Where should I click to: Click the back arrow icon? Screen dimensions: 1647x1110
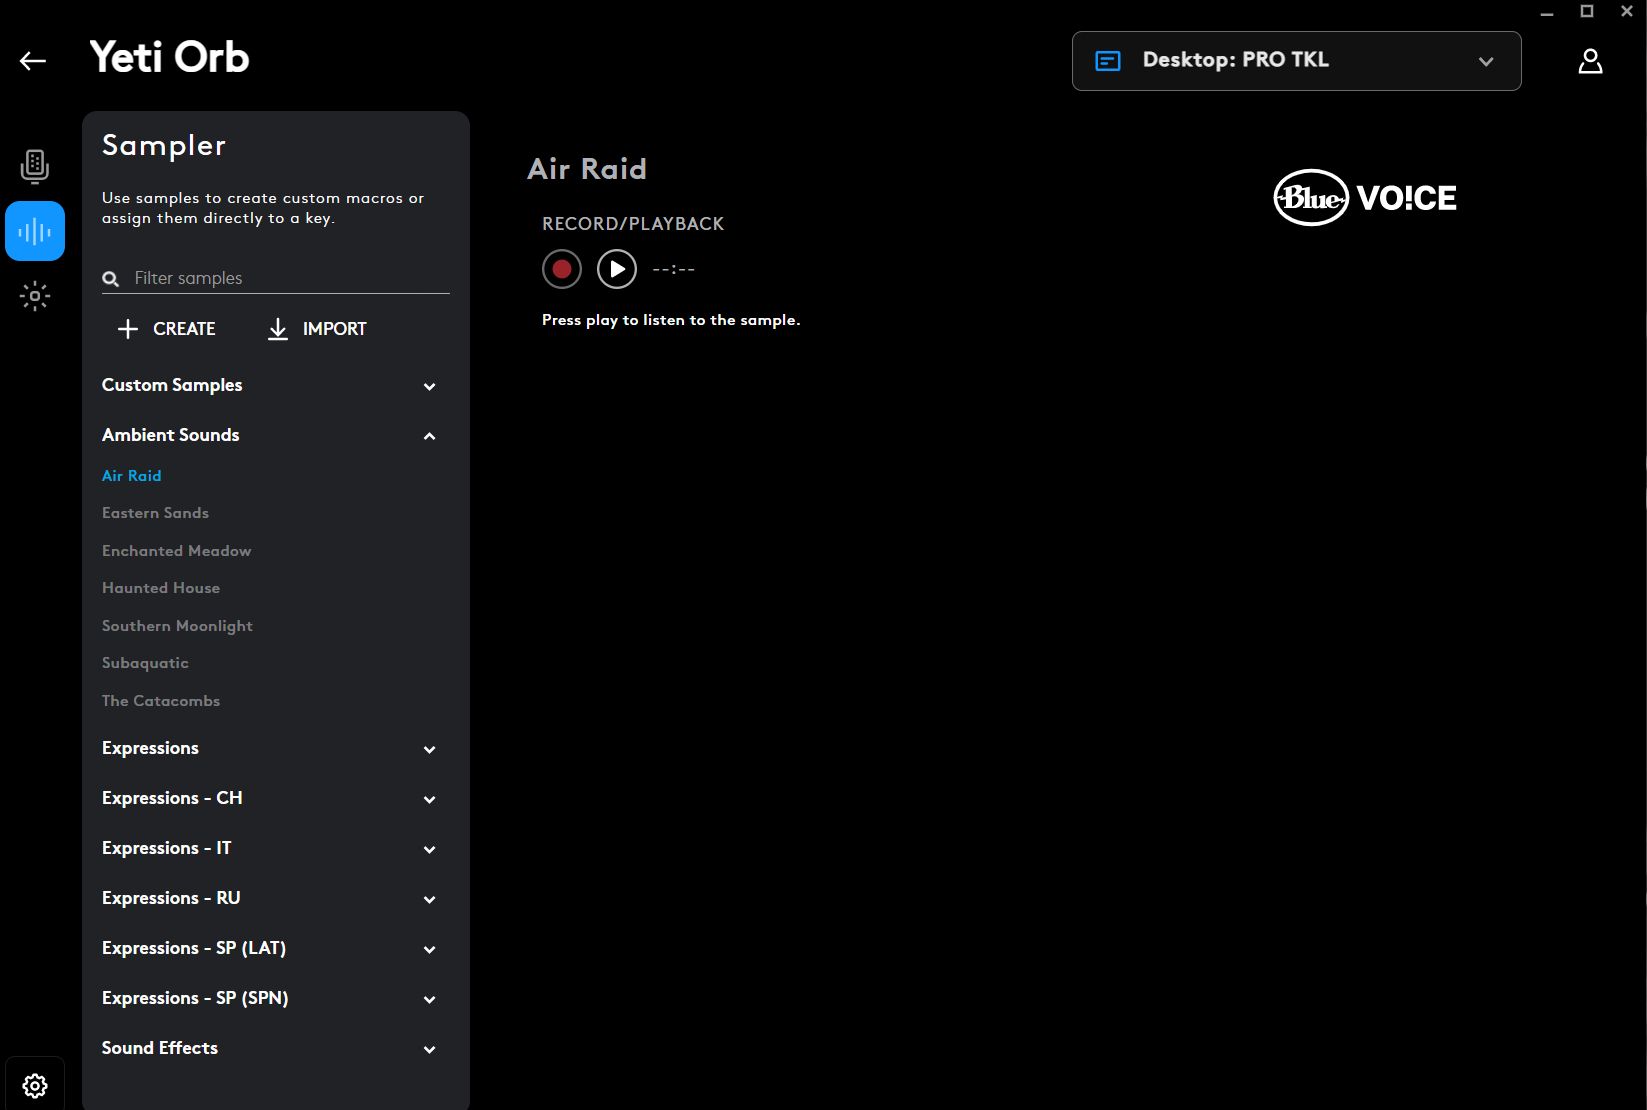[x=33, y=61]
